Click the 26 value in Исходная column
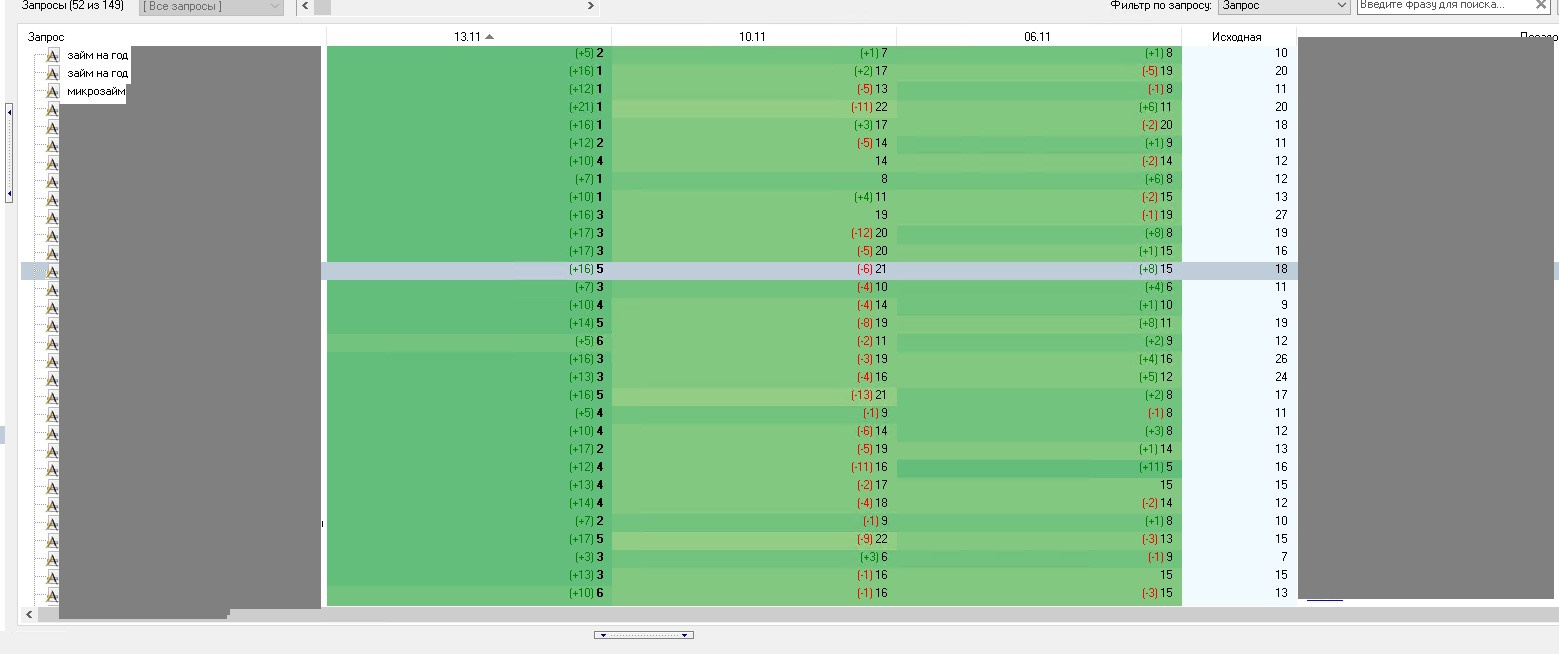The image size is (1559, 654). click(1281, 359)
